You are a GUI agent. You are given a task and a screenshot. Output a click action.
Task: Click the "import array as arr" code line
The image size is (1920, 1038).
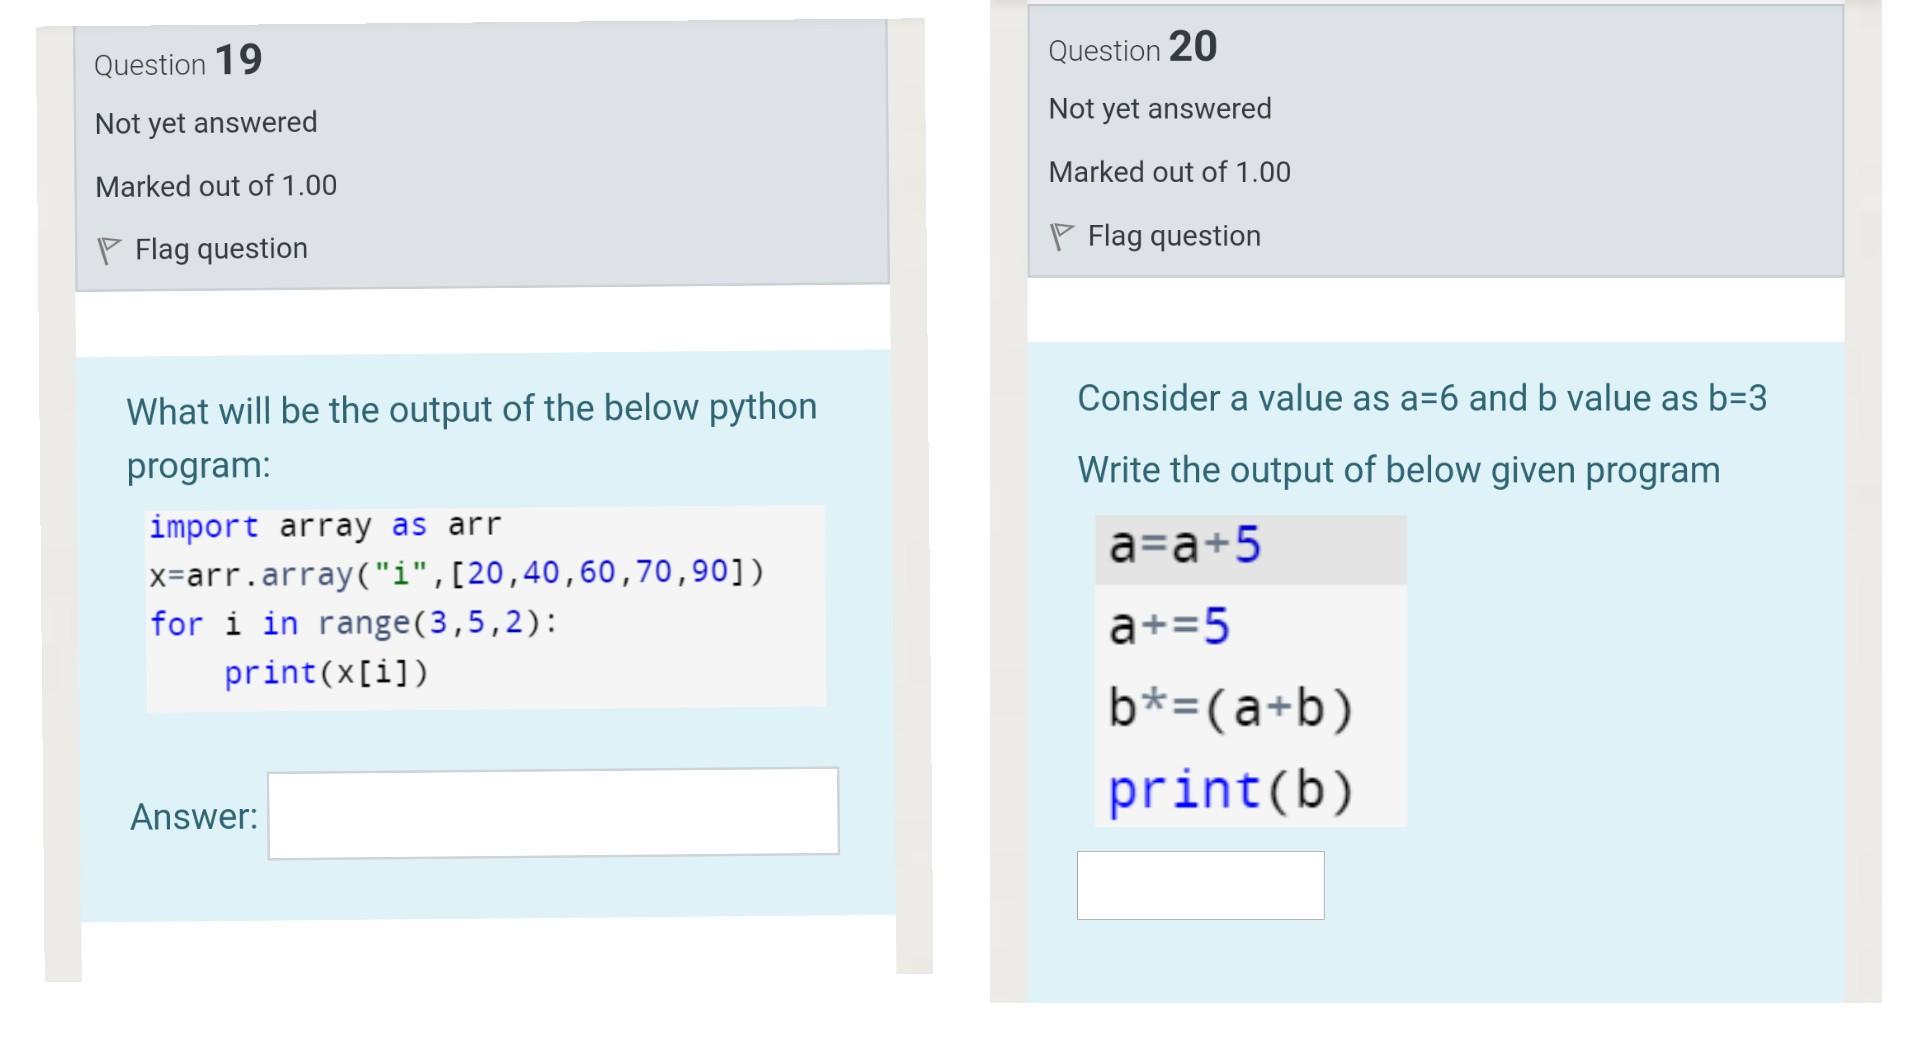pos(325,526)
